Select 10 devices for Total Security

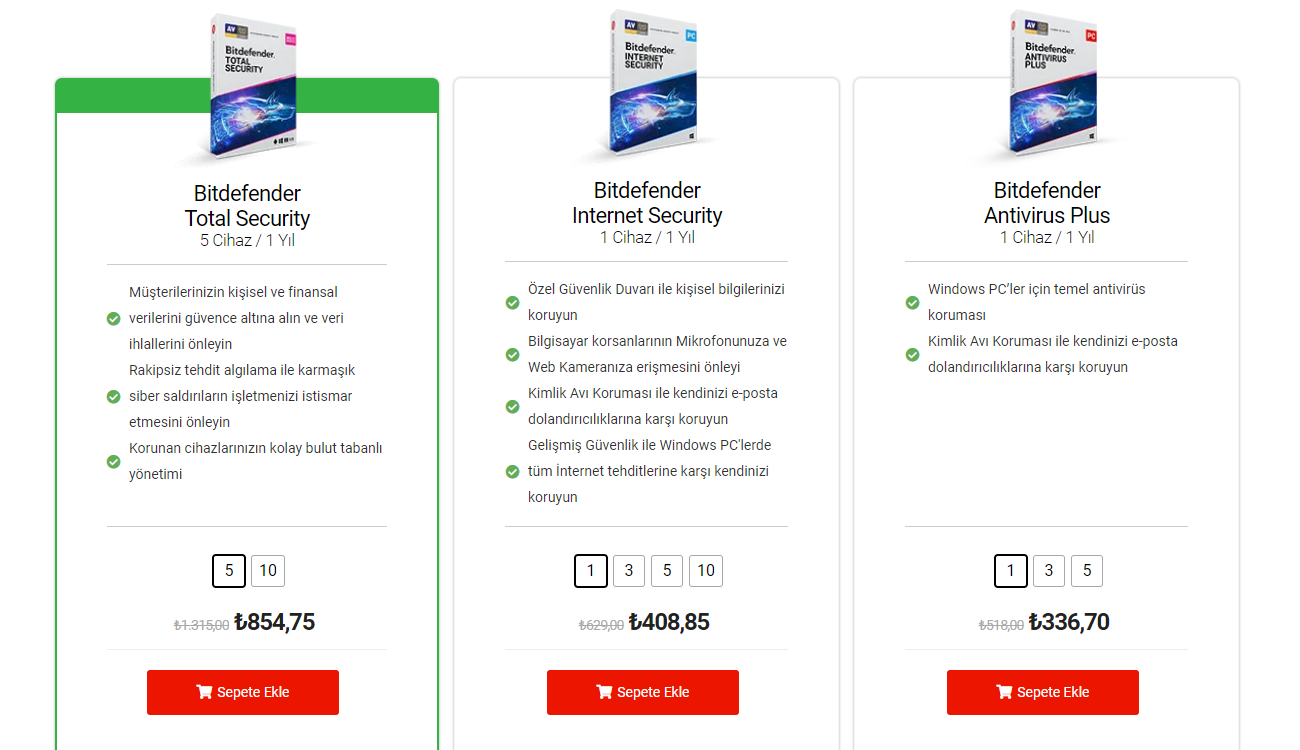(268, 571)
